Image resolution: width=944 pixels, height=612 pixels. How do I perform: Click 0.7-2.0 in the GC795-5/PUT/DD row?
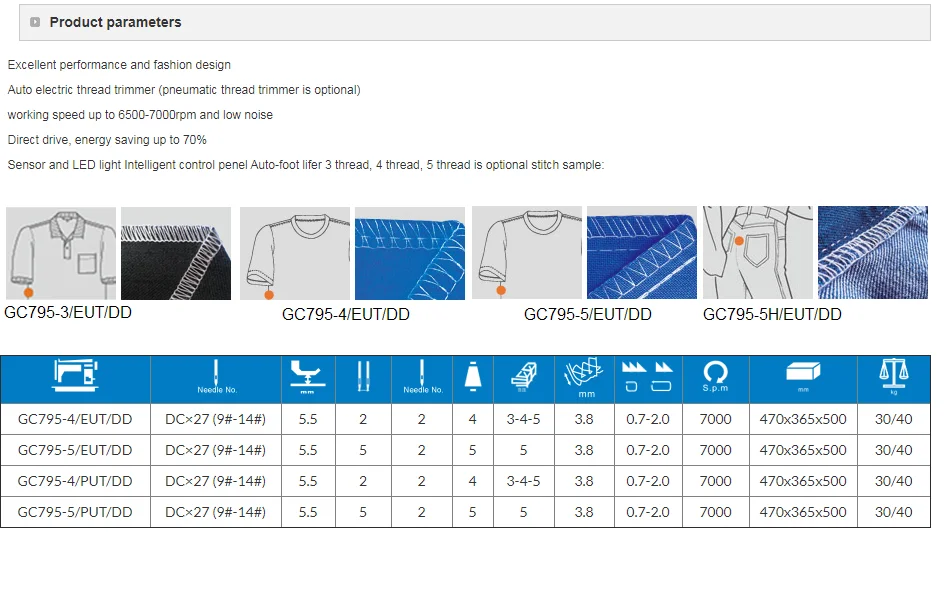(x=648, y=512)
